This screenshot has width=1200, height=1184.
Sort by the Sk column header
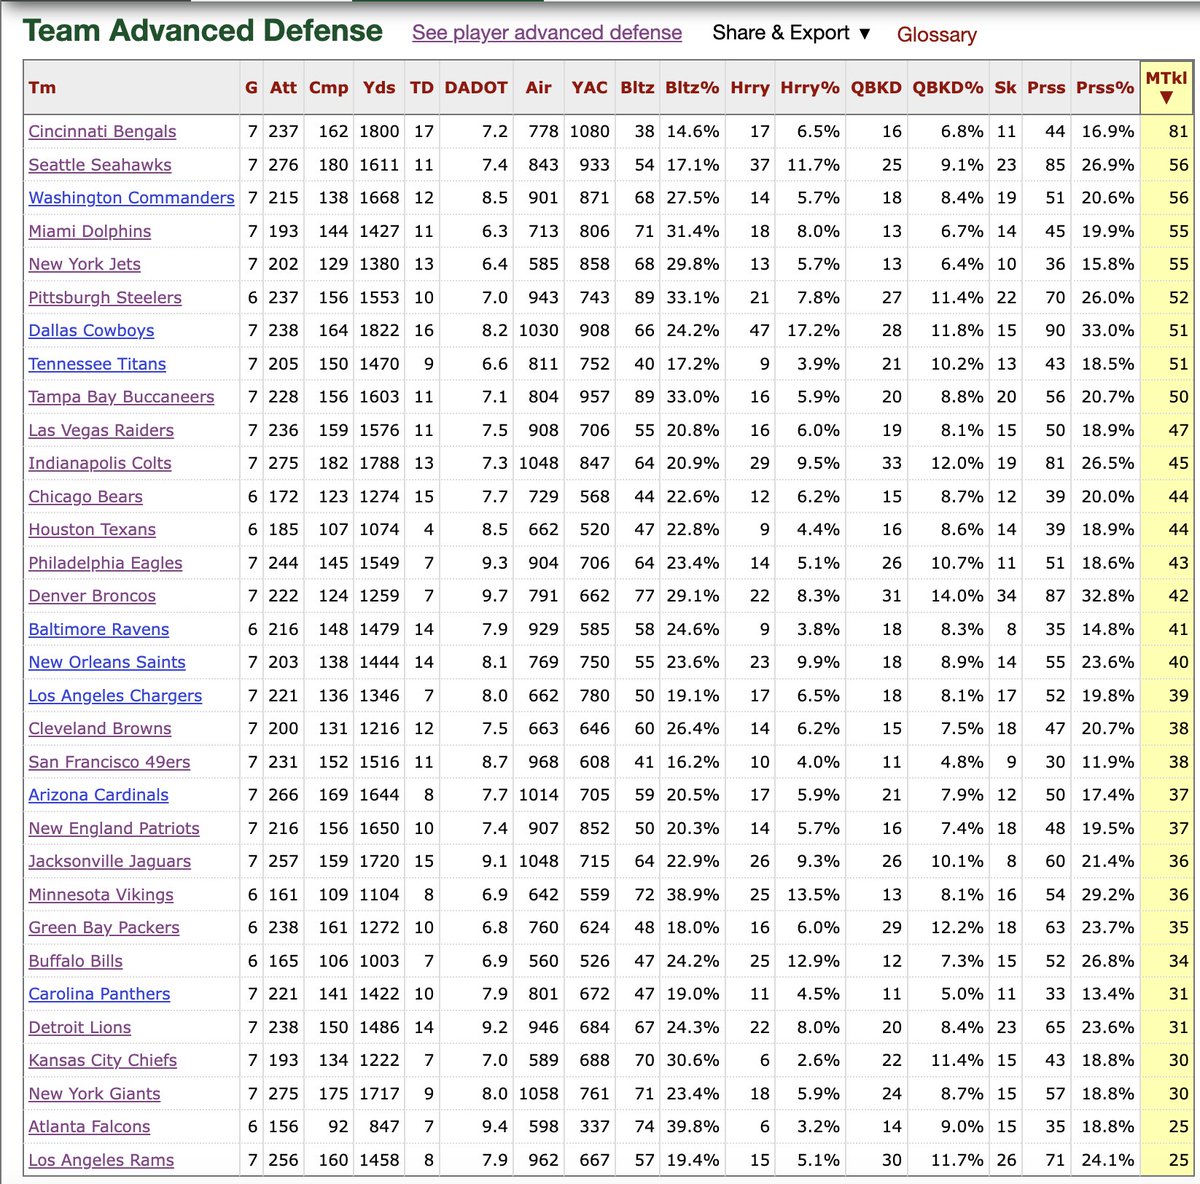1005,87
